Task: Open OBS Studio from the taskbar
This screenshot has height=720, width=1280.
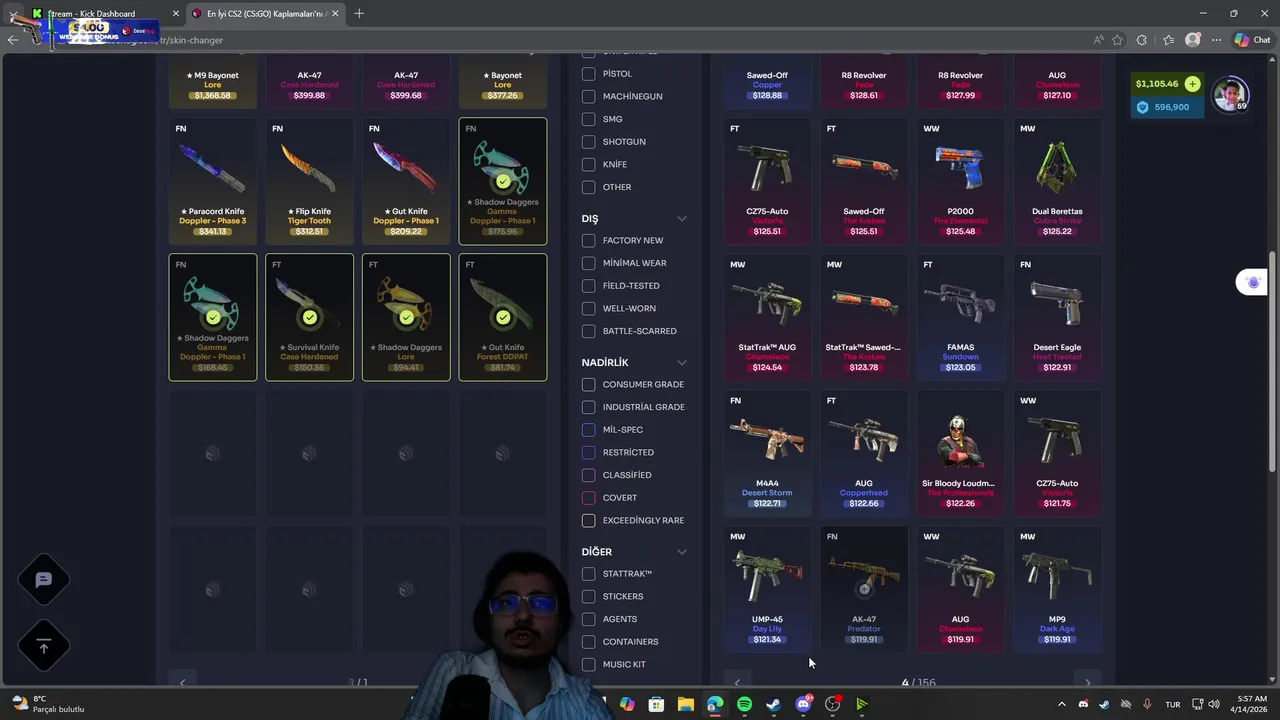Action: click(832, 704)
